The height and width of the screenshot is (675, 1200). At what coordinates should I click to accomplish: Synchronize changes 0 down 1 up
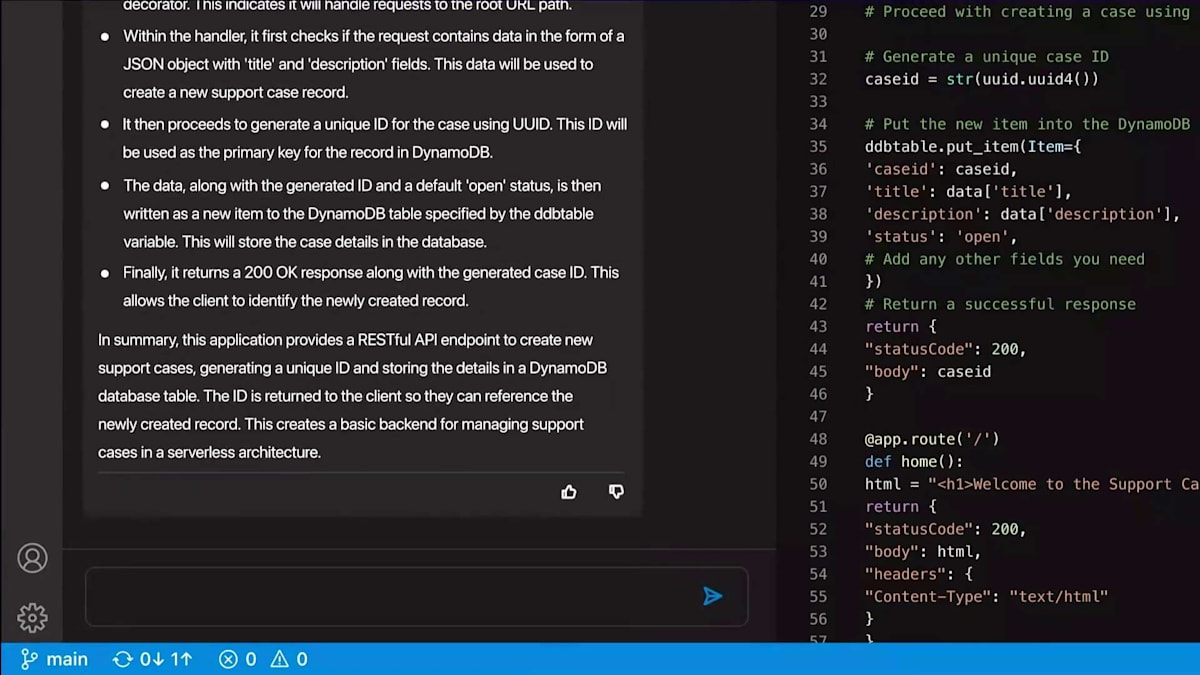153,659
